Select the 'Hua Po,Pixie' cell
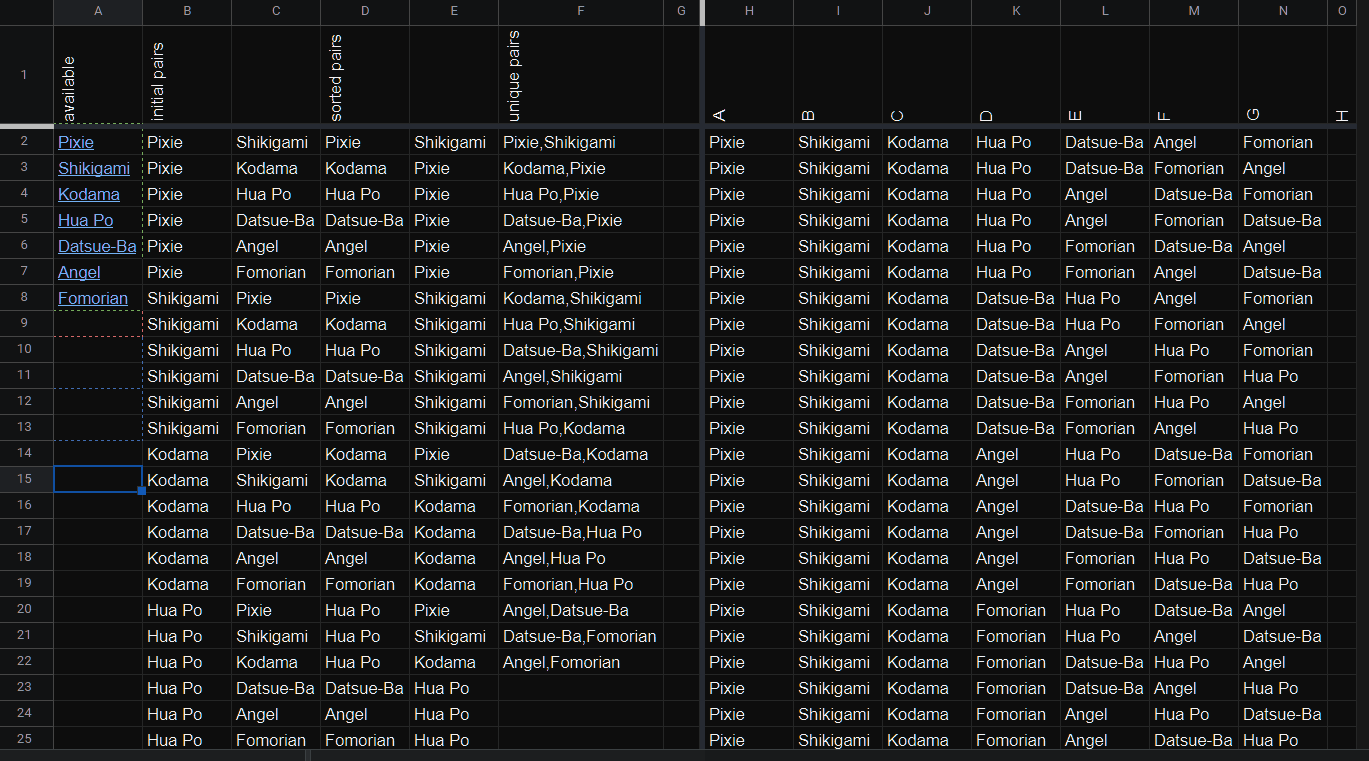 click(581, 194)
